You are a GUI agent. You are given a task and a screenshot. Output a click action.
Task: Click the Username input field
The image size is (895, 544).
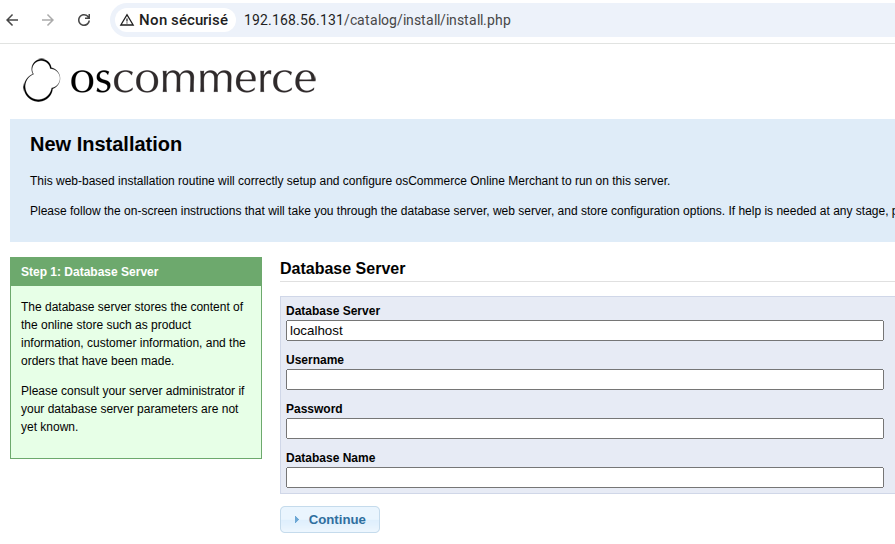point(584,380)
